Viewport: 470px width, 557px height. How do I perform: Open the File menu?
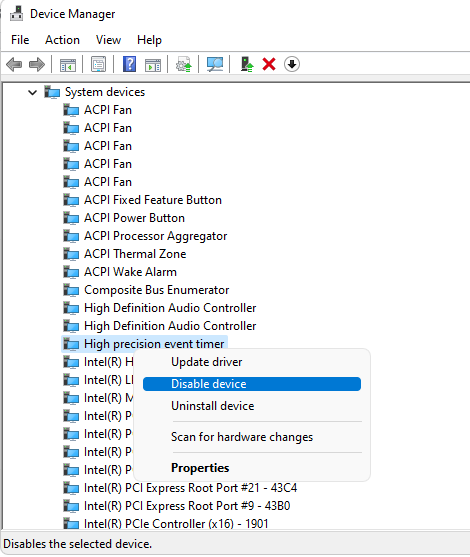point(20,40)
